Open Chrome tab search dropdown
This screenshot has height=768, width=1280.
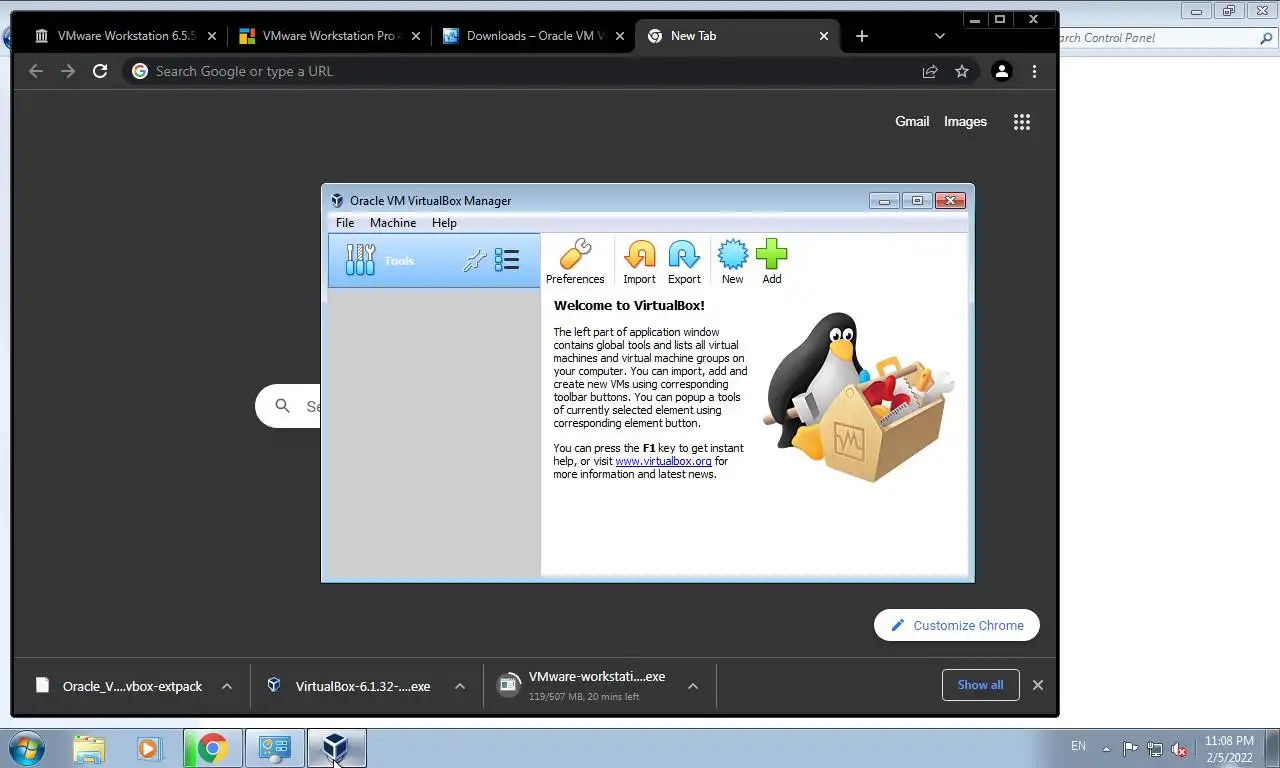[939, 36]
